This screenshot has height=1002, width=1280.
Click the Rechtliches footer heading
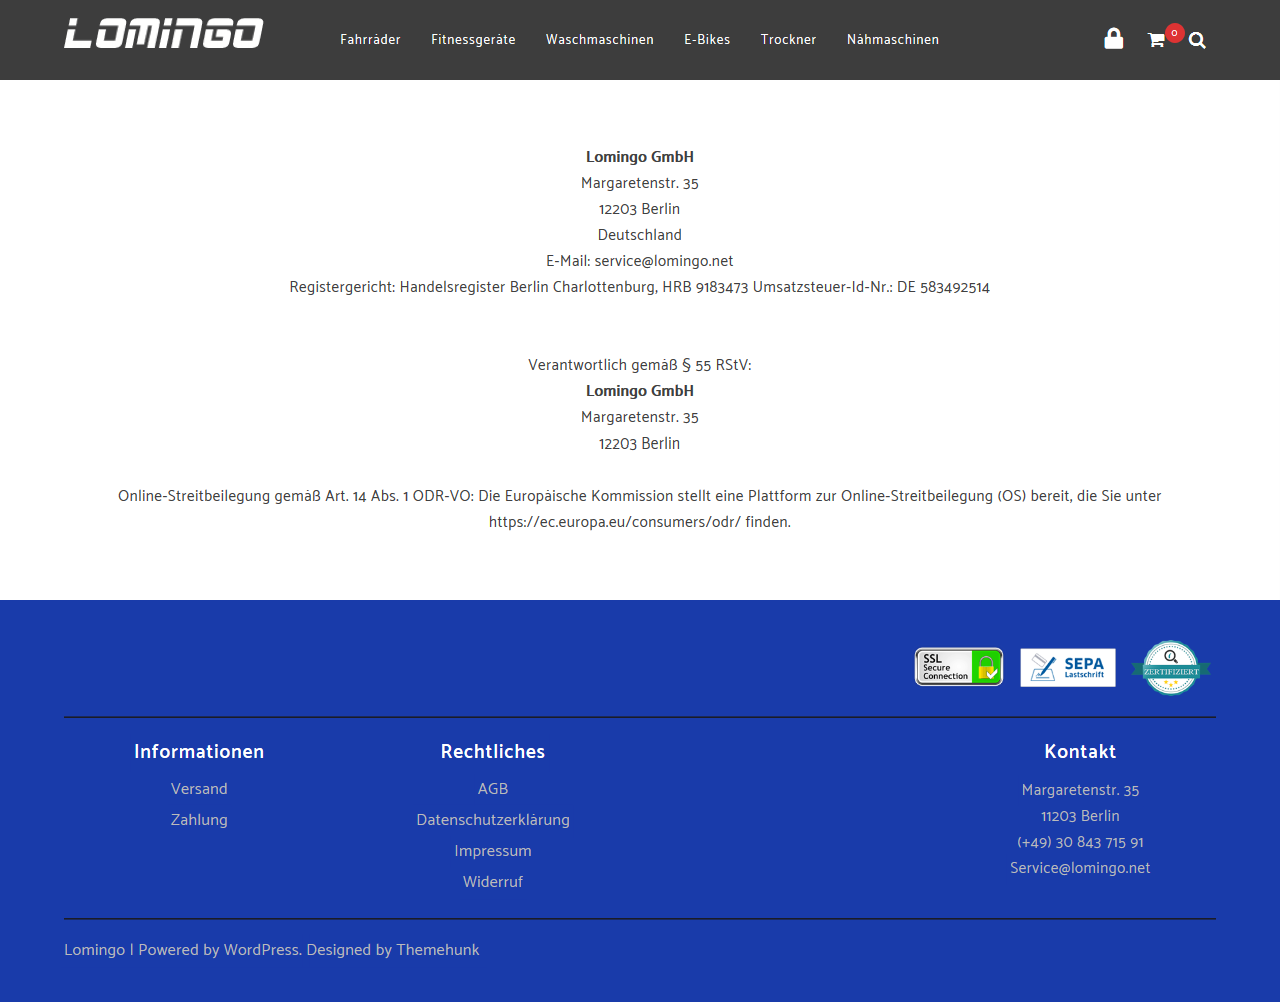pyautogui.click(x=493, y=752)
